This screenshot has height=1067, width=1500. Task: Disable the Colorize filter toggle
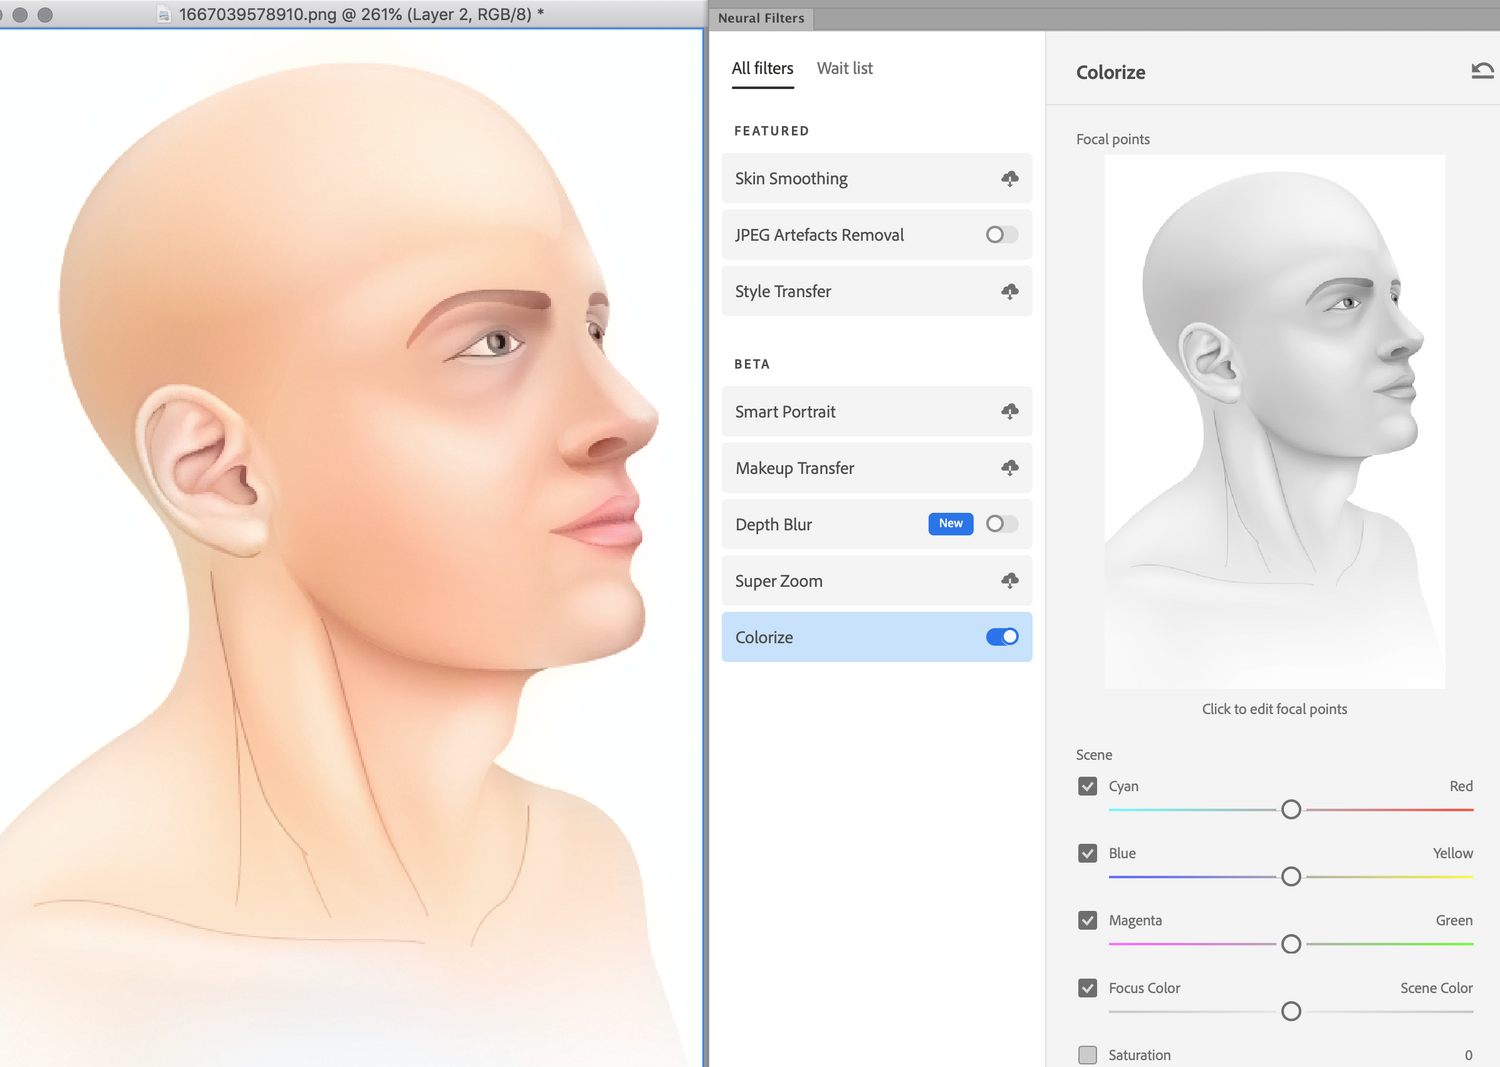[1002, 637]
